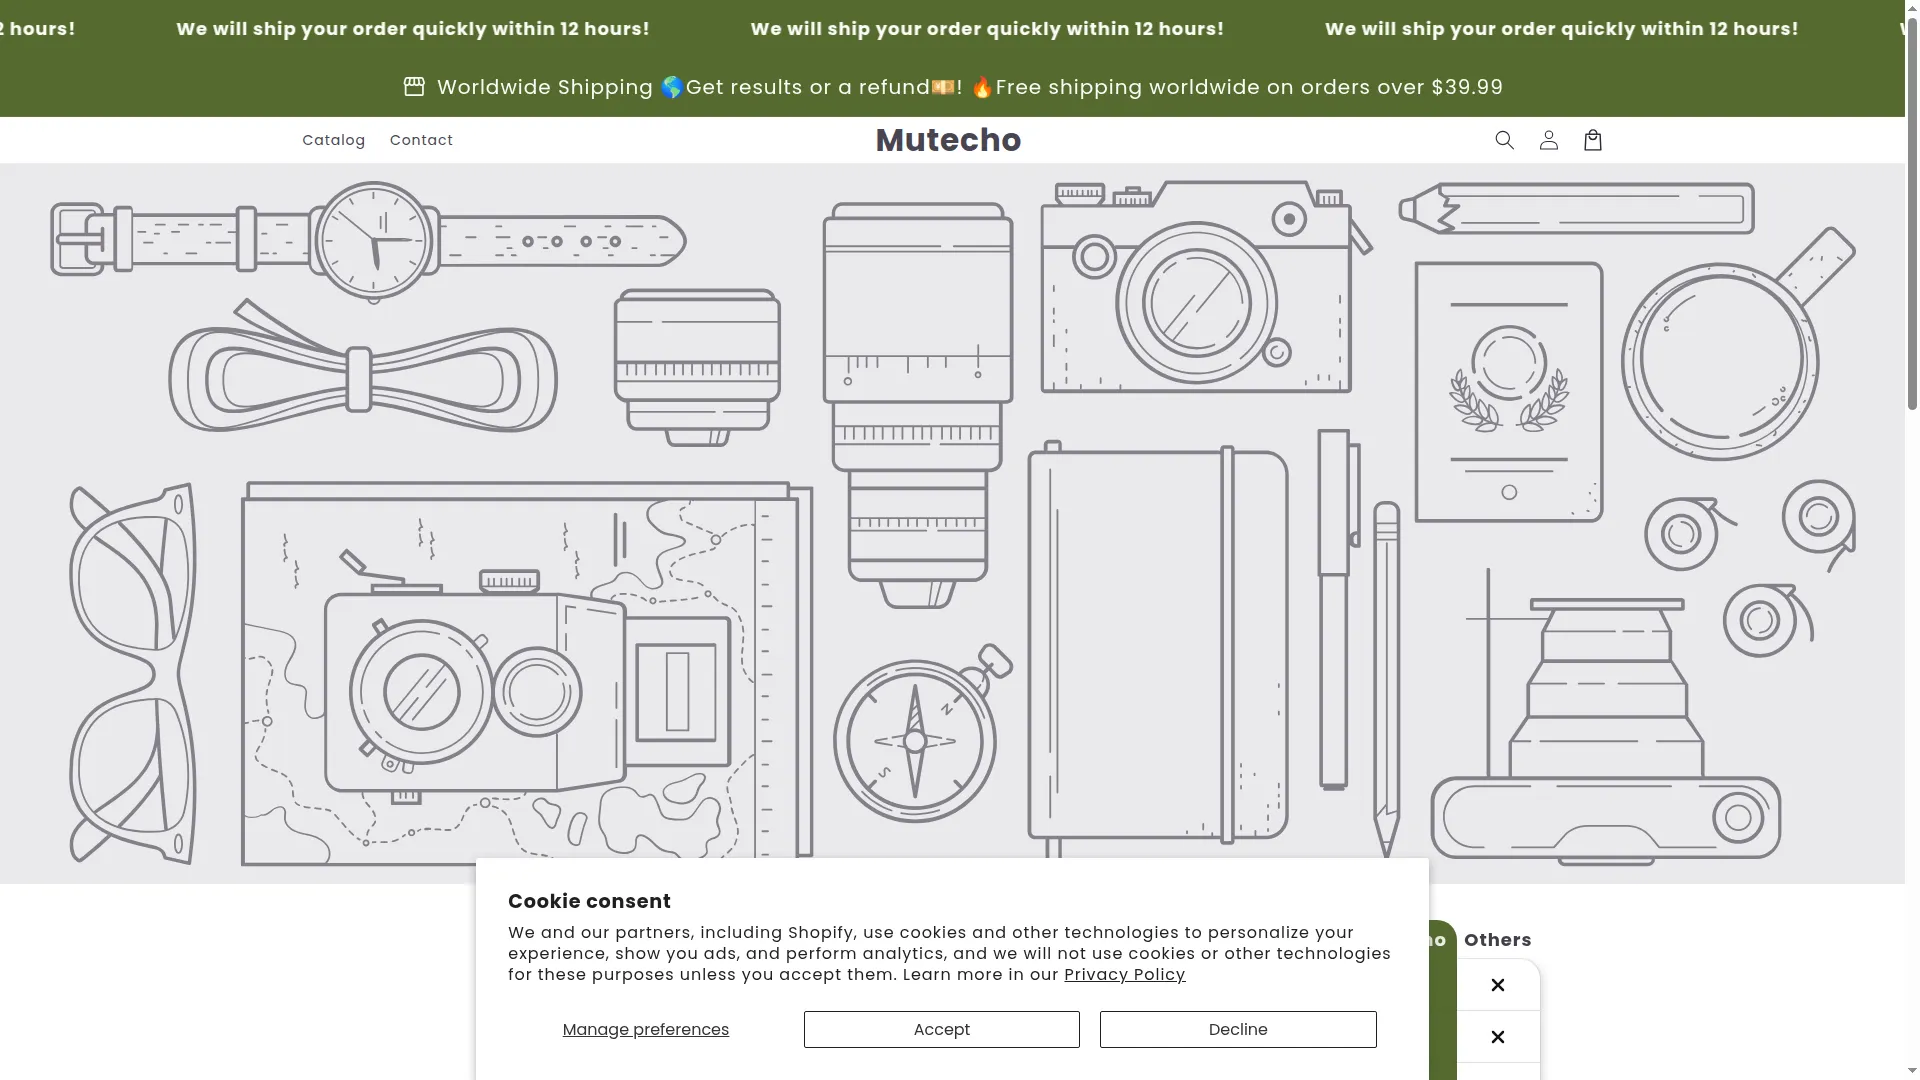
Task: Open Manage preferences for cookies
Action: (x=645, y=1030)
